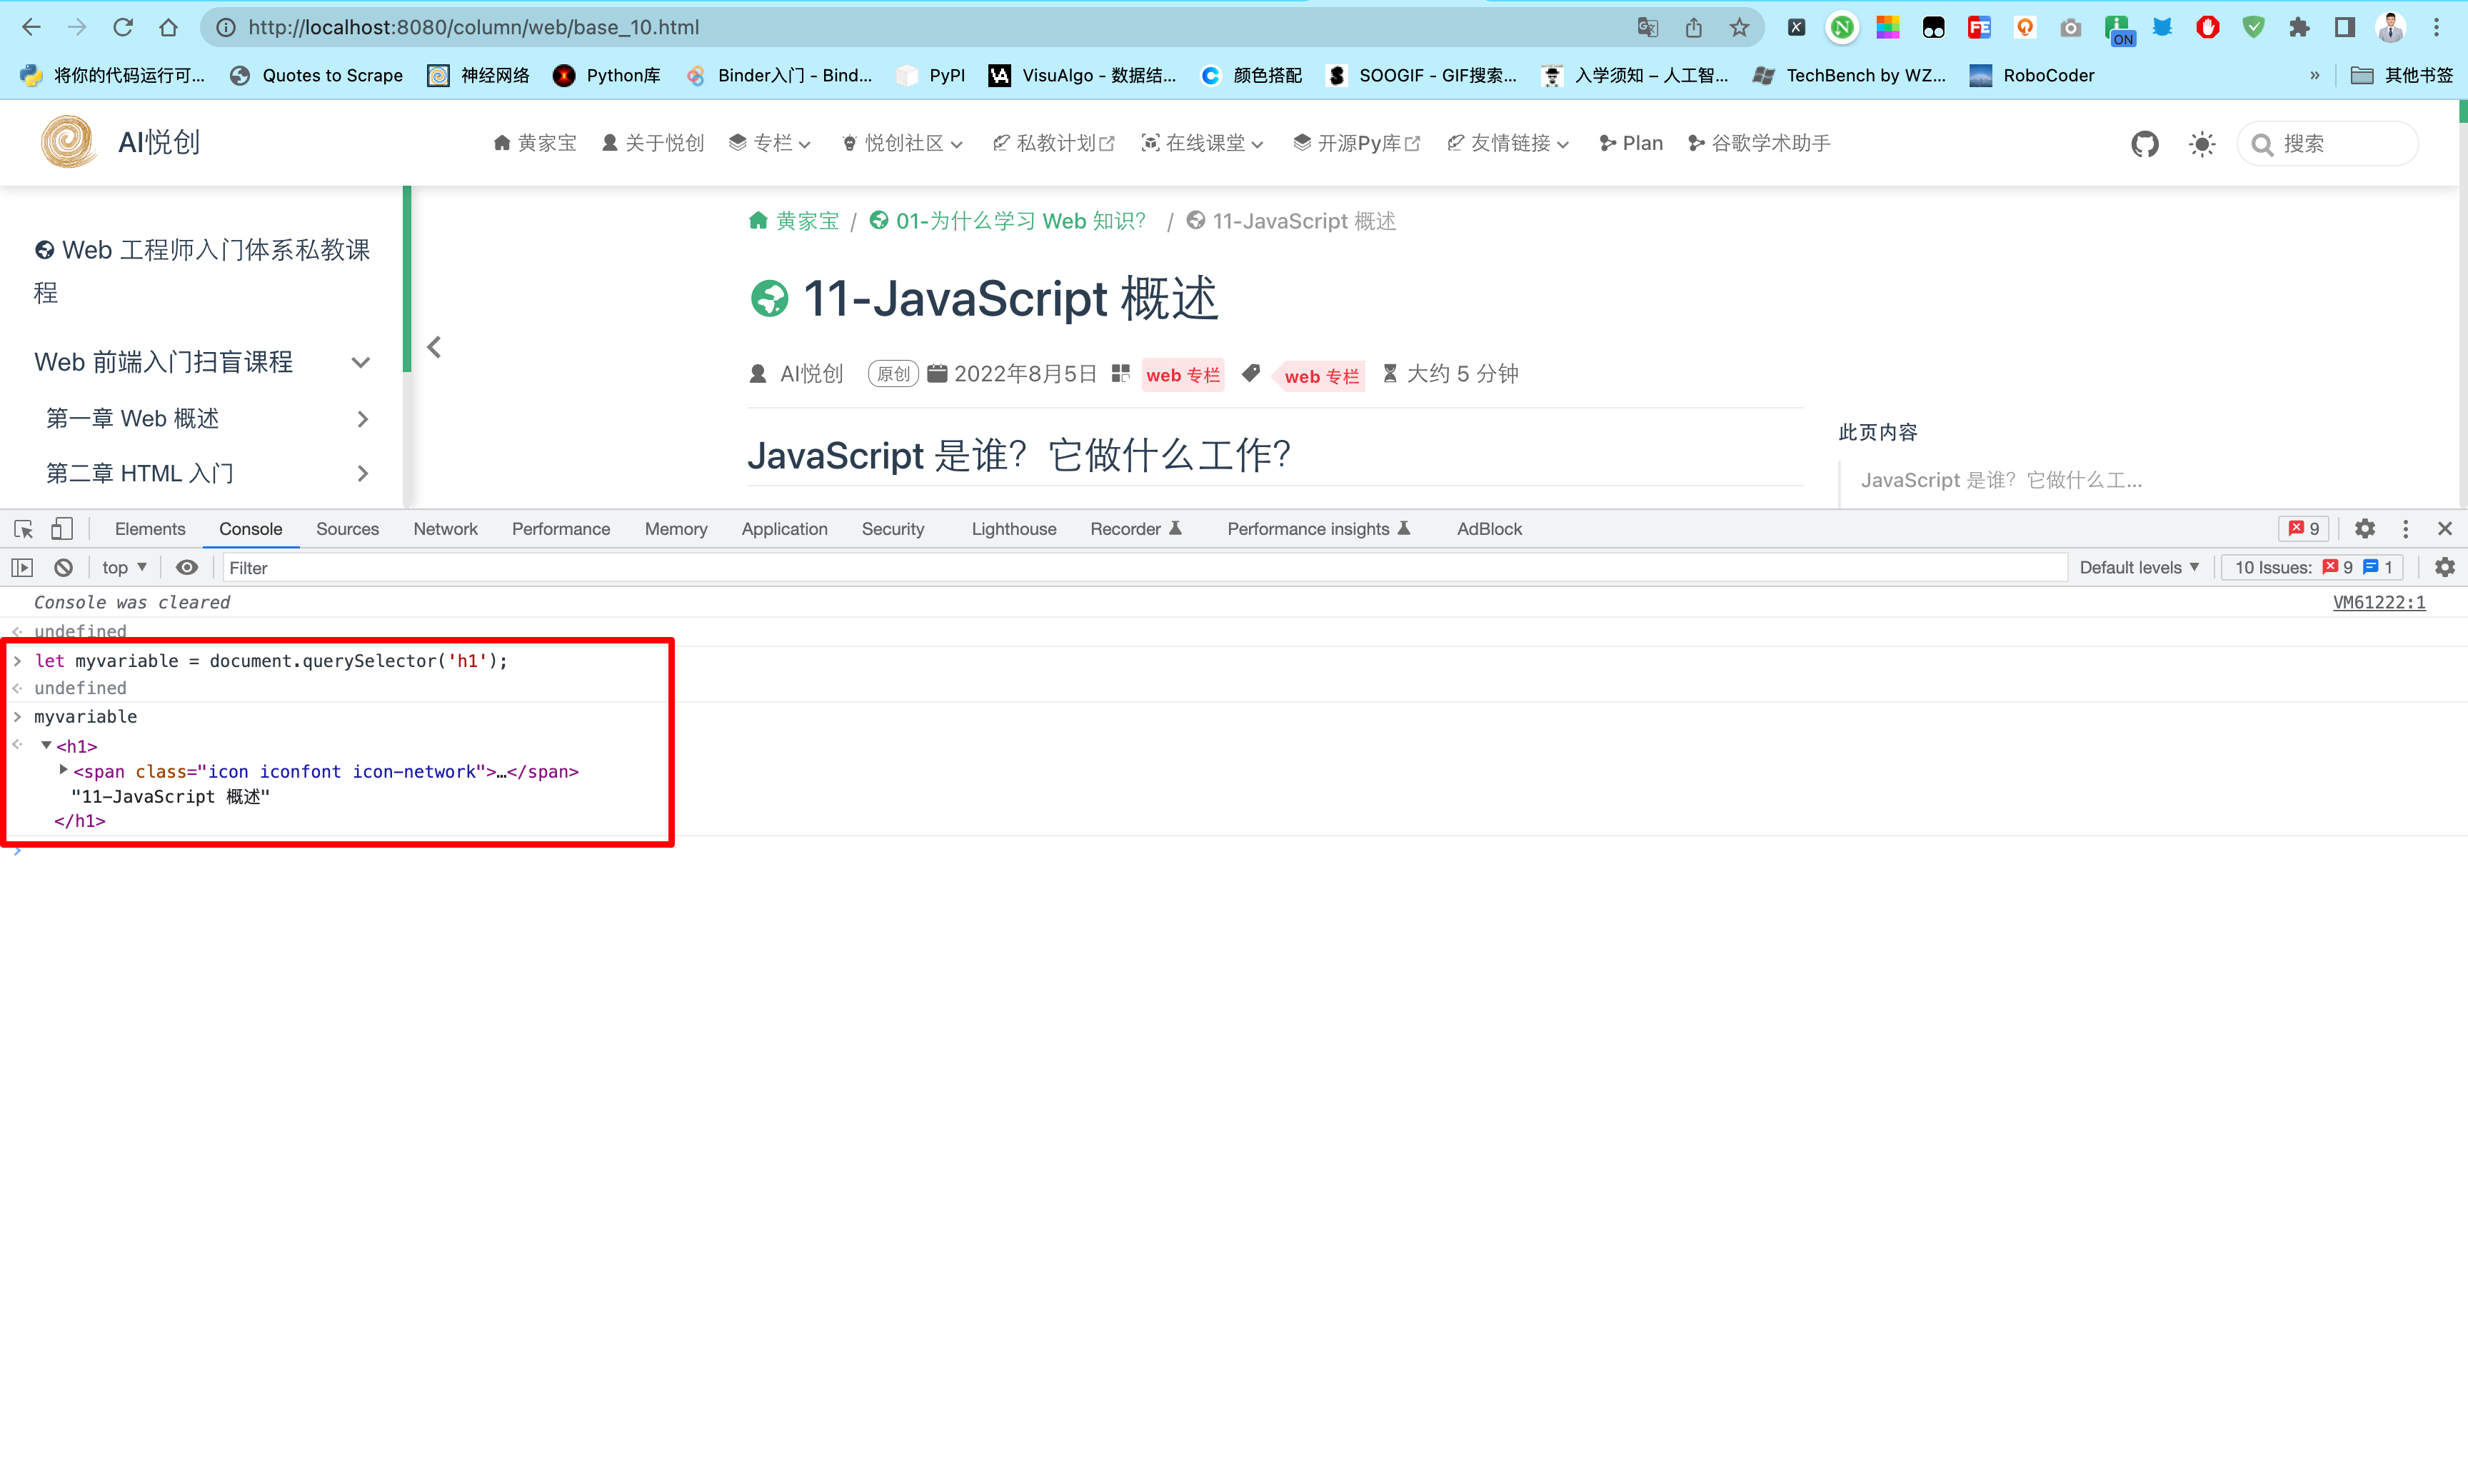Open the top context dropdown
Viewport: 2468px width, 1484px height.
click(124, 568)
